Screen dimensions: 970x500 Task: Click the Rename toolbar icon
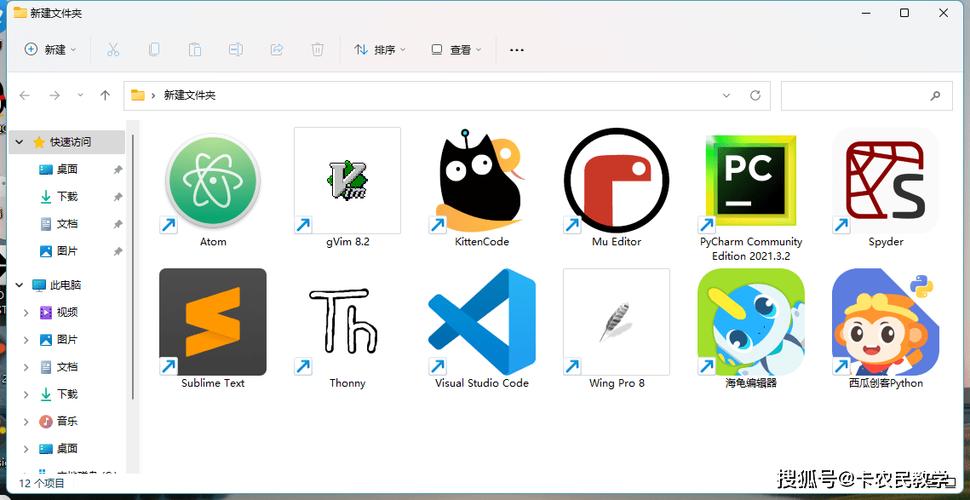tap(235, 50)
